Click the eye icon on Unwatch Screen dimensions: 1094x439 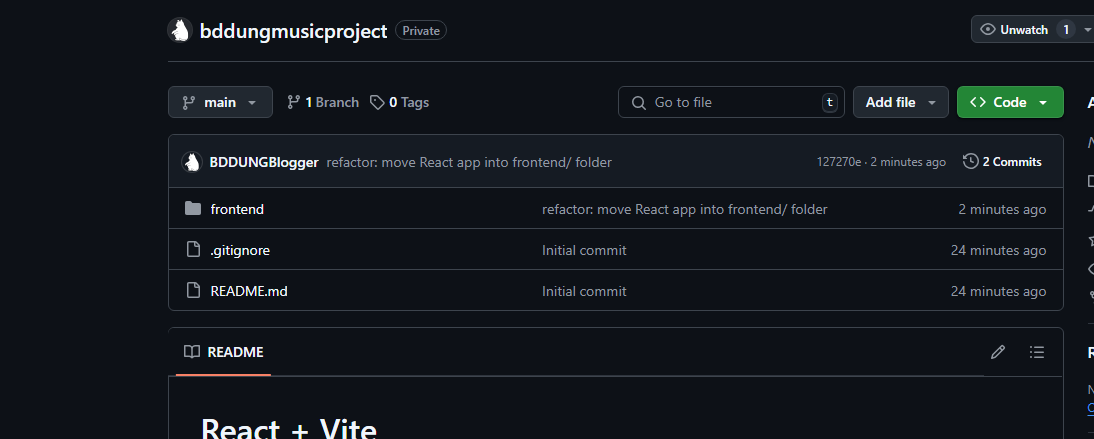click(987, 29)
